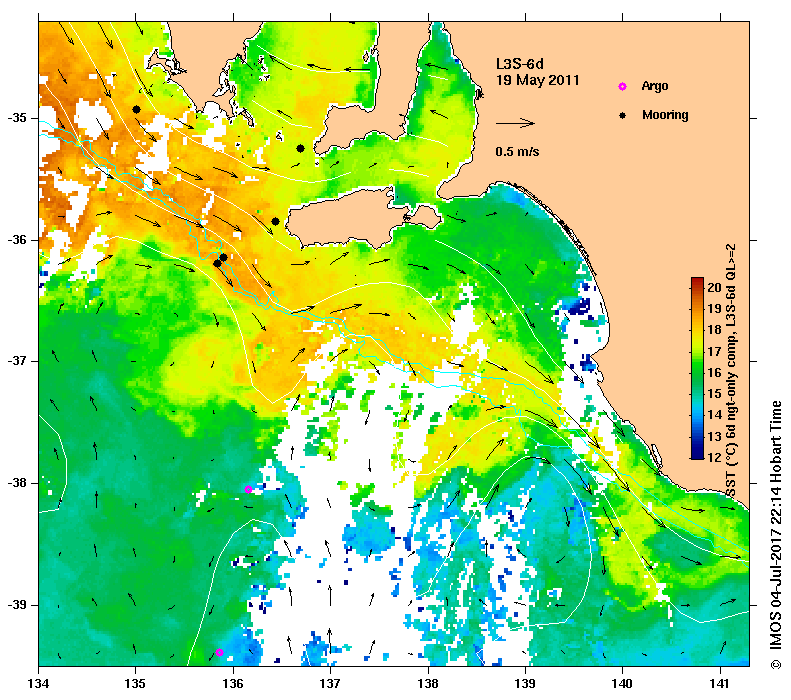This screenshot has height=700, width=791.
Task: Click the '0.5 m/s' scale label
Action: click(x=517, y=151)
